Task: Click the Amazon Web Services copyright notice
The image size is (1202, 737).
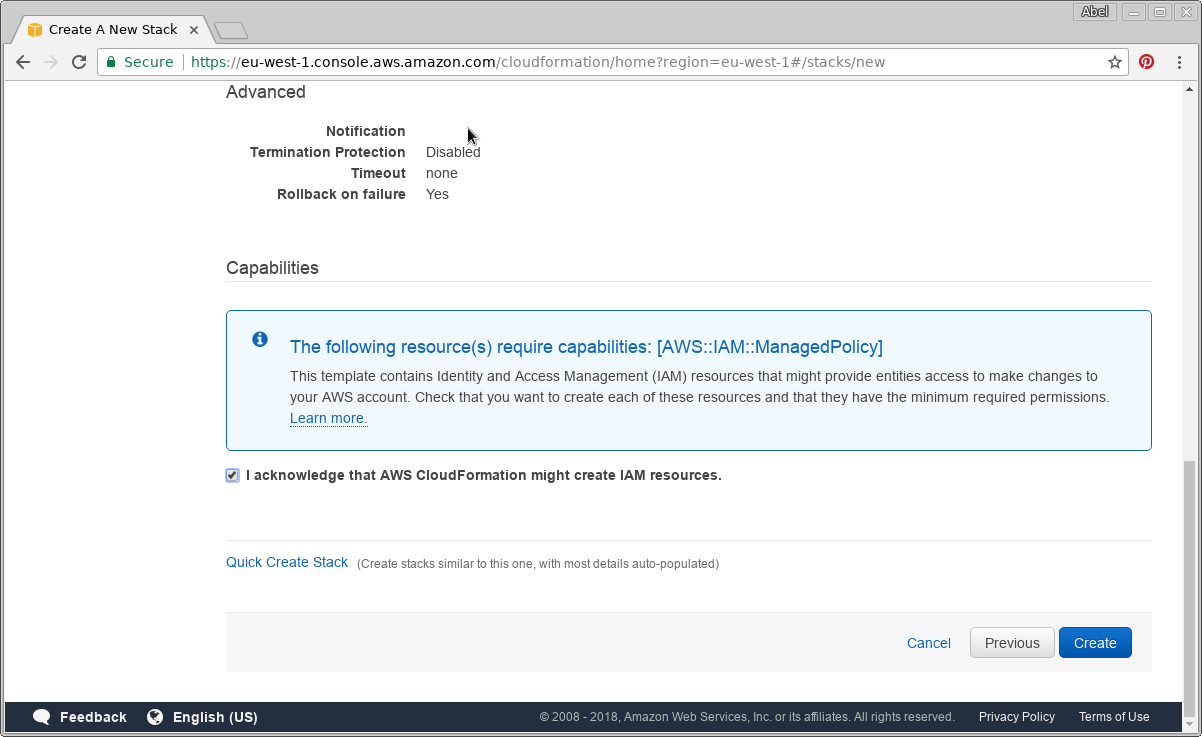Action: point(747,717)
